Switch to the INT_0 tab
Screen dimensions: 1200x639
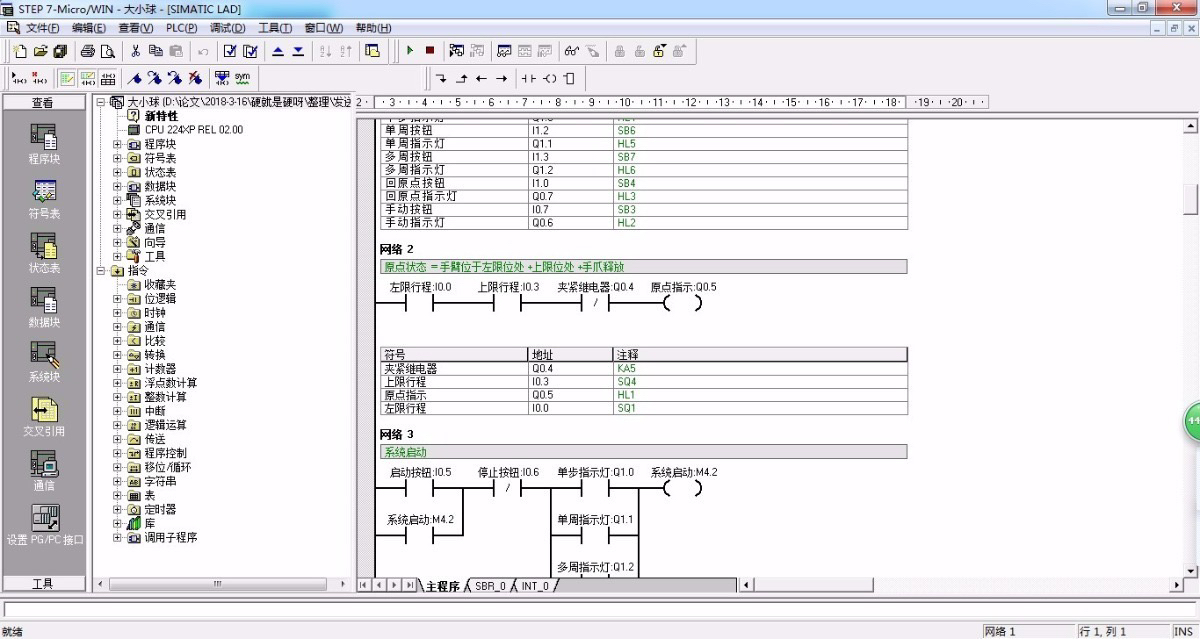(535, 586)
